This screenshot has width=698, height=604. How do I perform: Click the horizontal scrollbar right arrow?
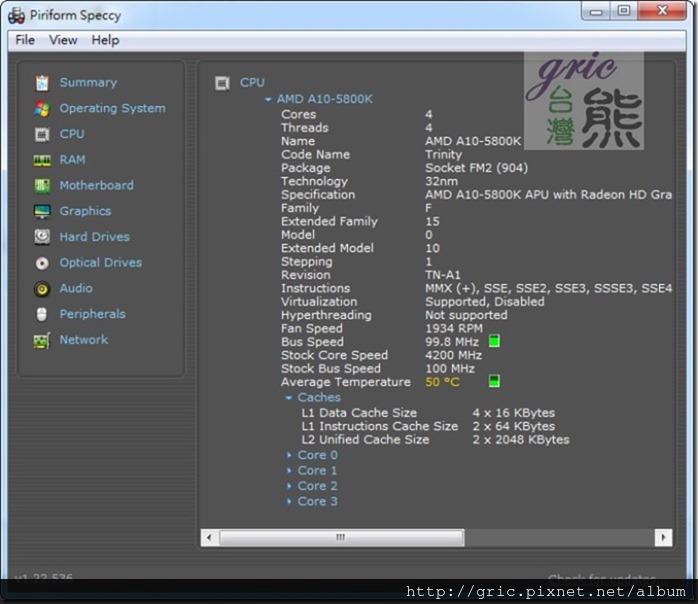click(663, 538)
